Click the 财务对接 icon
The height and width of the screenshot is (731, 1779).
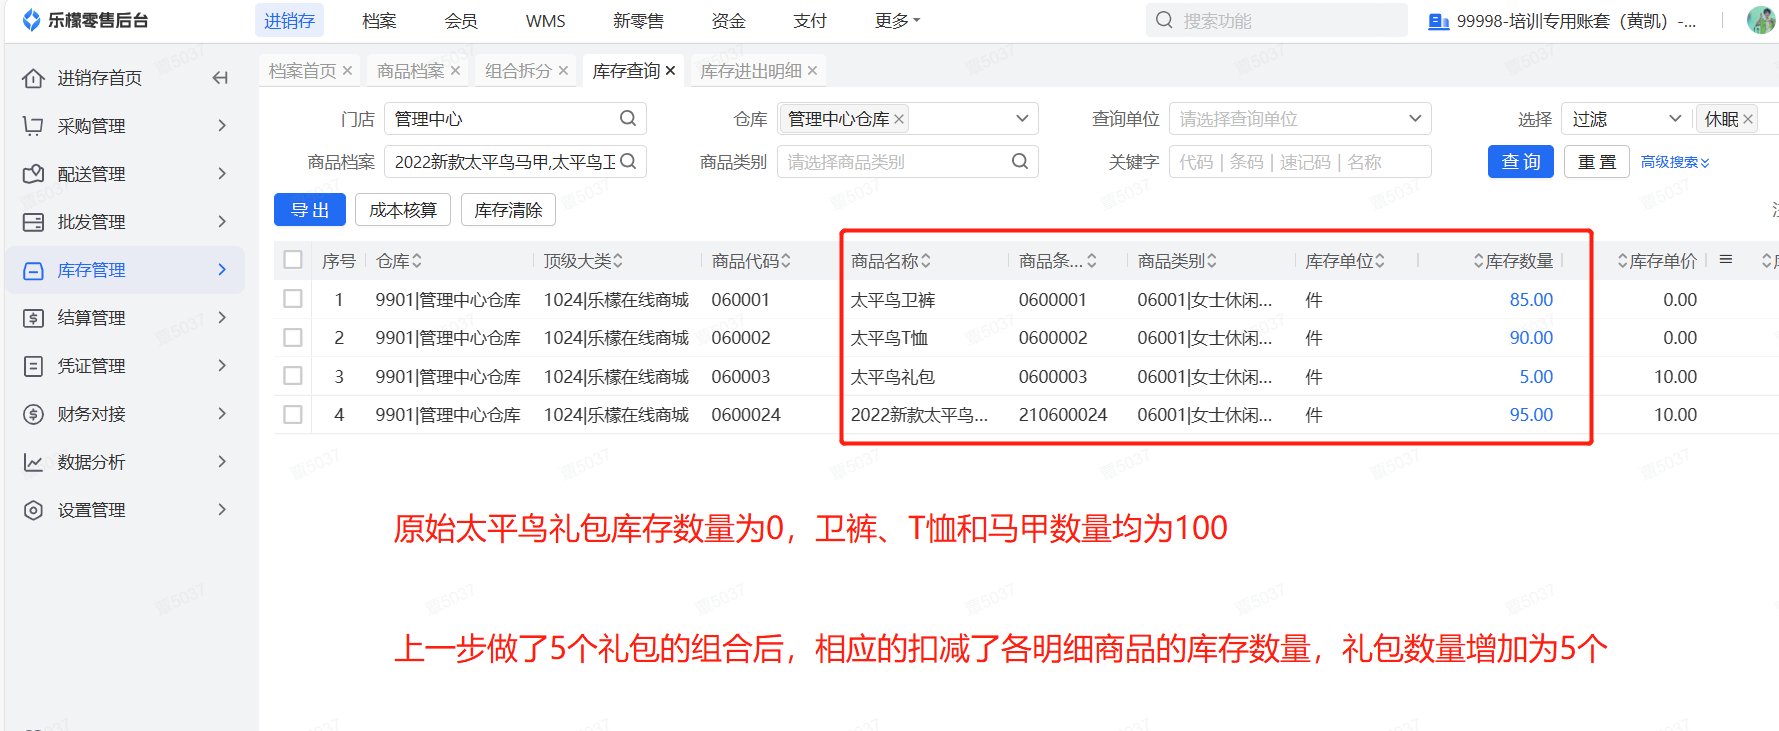pyautogui.click(x=33, y=414)
